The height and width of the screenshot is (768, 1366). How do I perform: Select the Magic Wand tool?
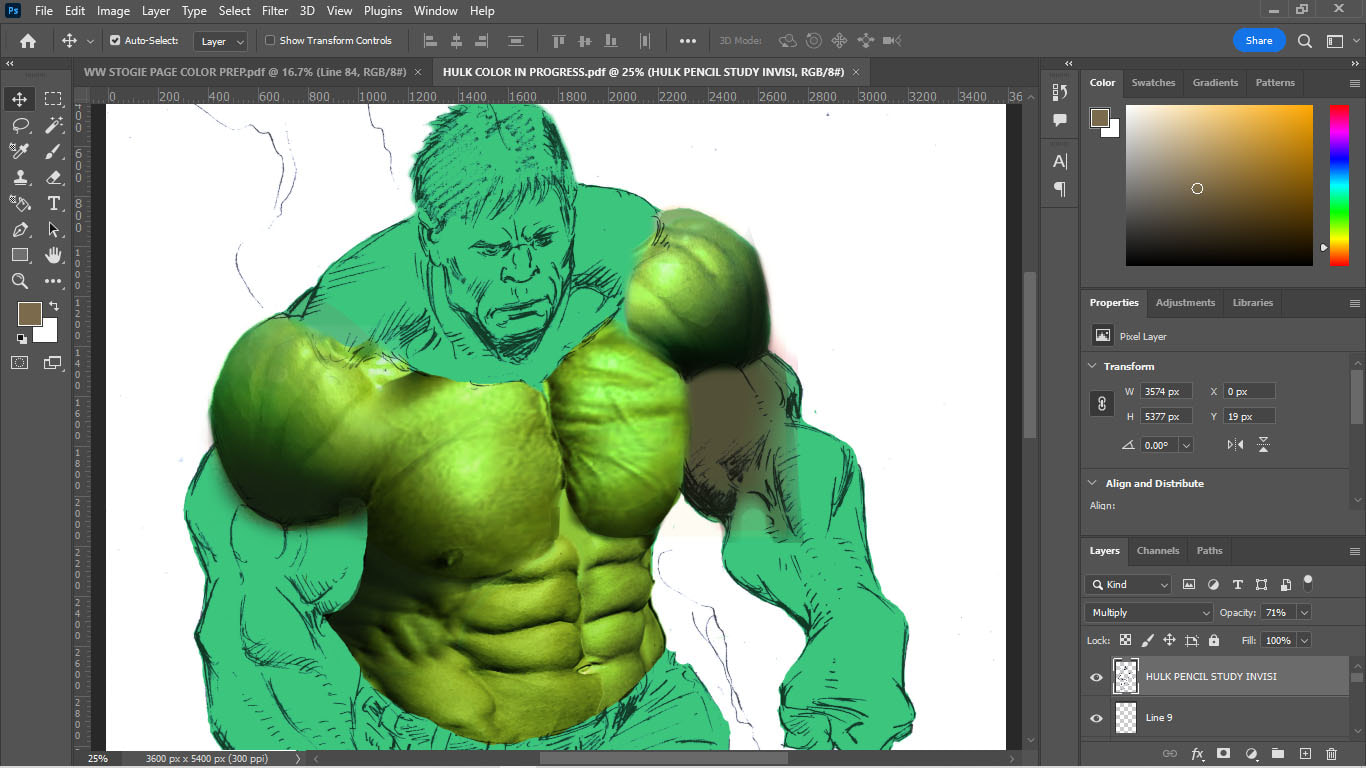pyautogui.click(x=54, y=125)
